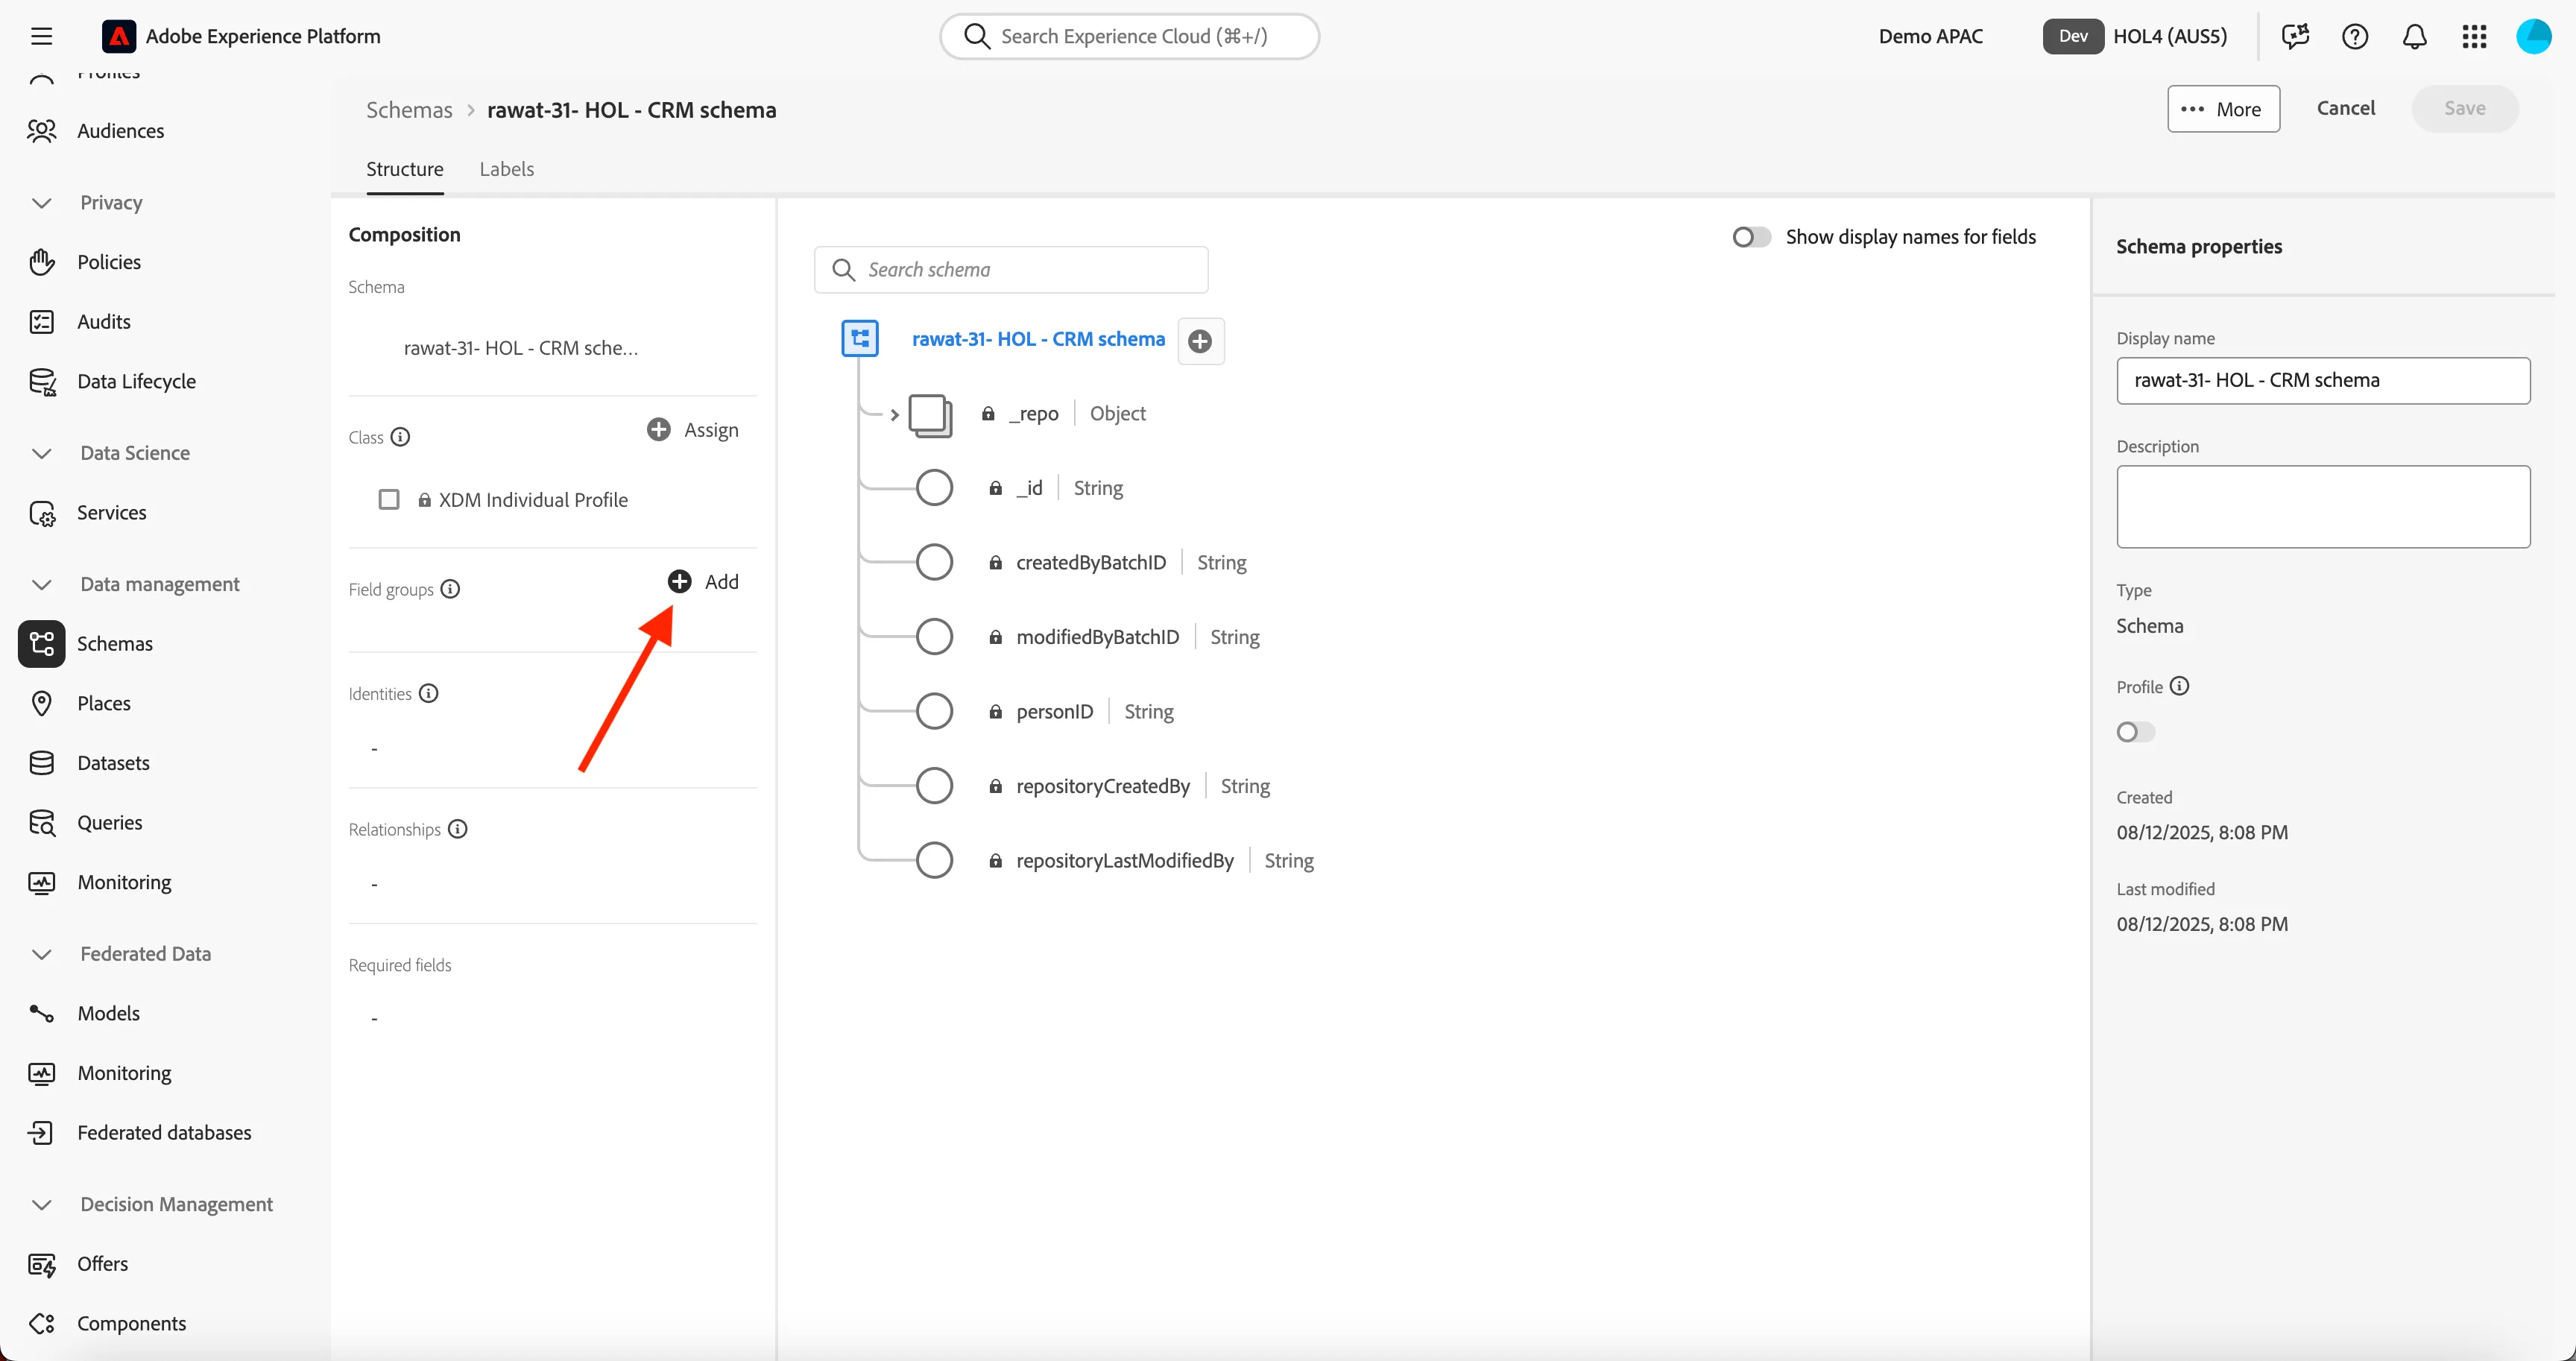Screen dimensions: 2576x1361
Task: Click Schemas breadcrumb link
Action: (409, 110)
